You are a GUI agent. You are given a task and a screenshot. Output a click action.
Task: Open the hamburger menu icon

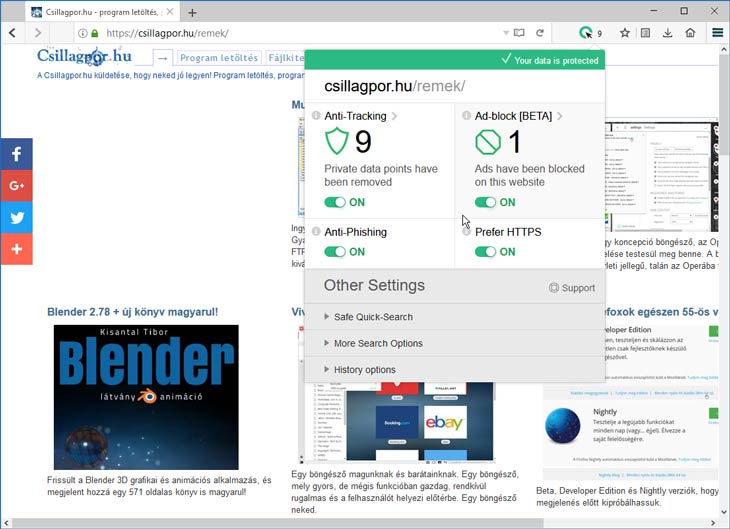point(717,33)
